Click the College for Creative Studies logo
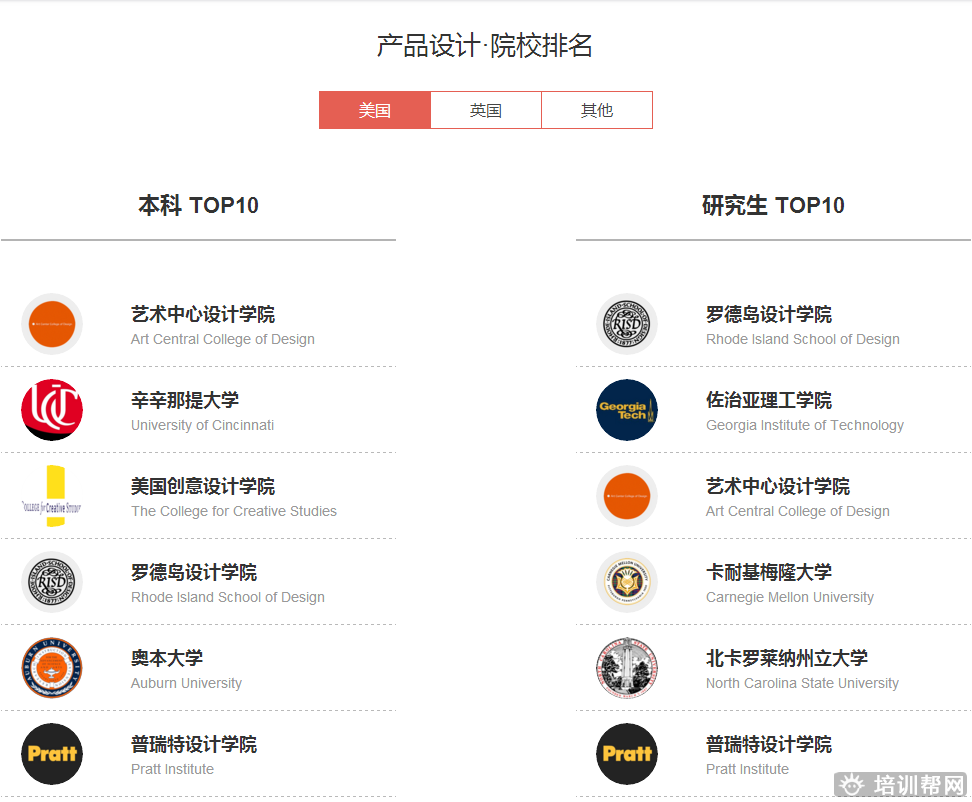Screen dimensions: 972x802 click(x=52, y=497)
